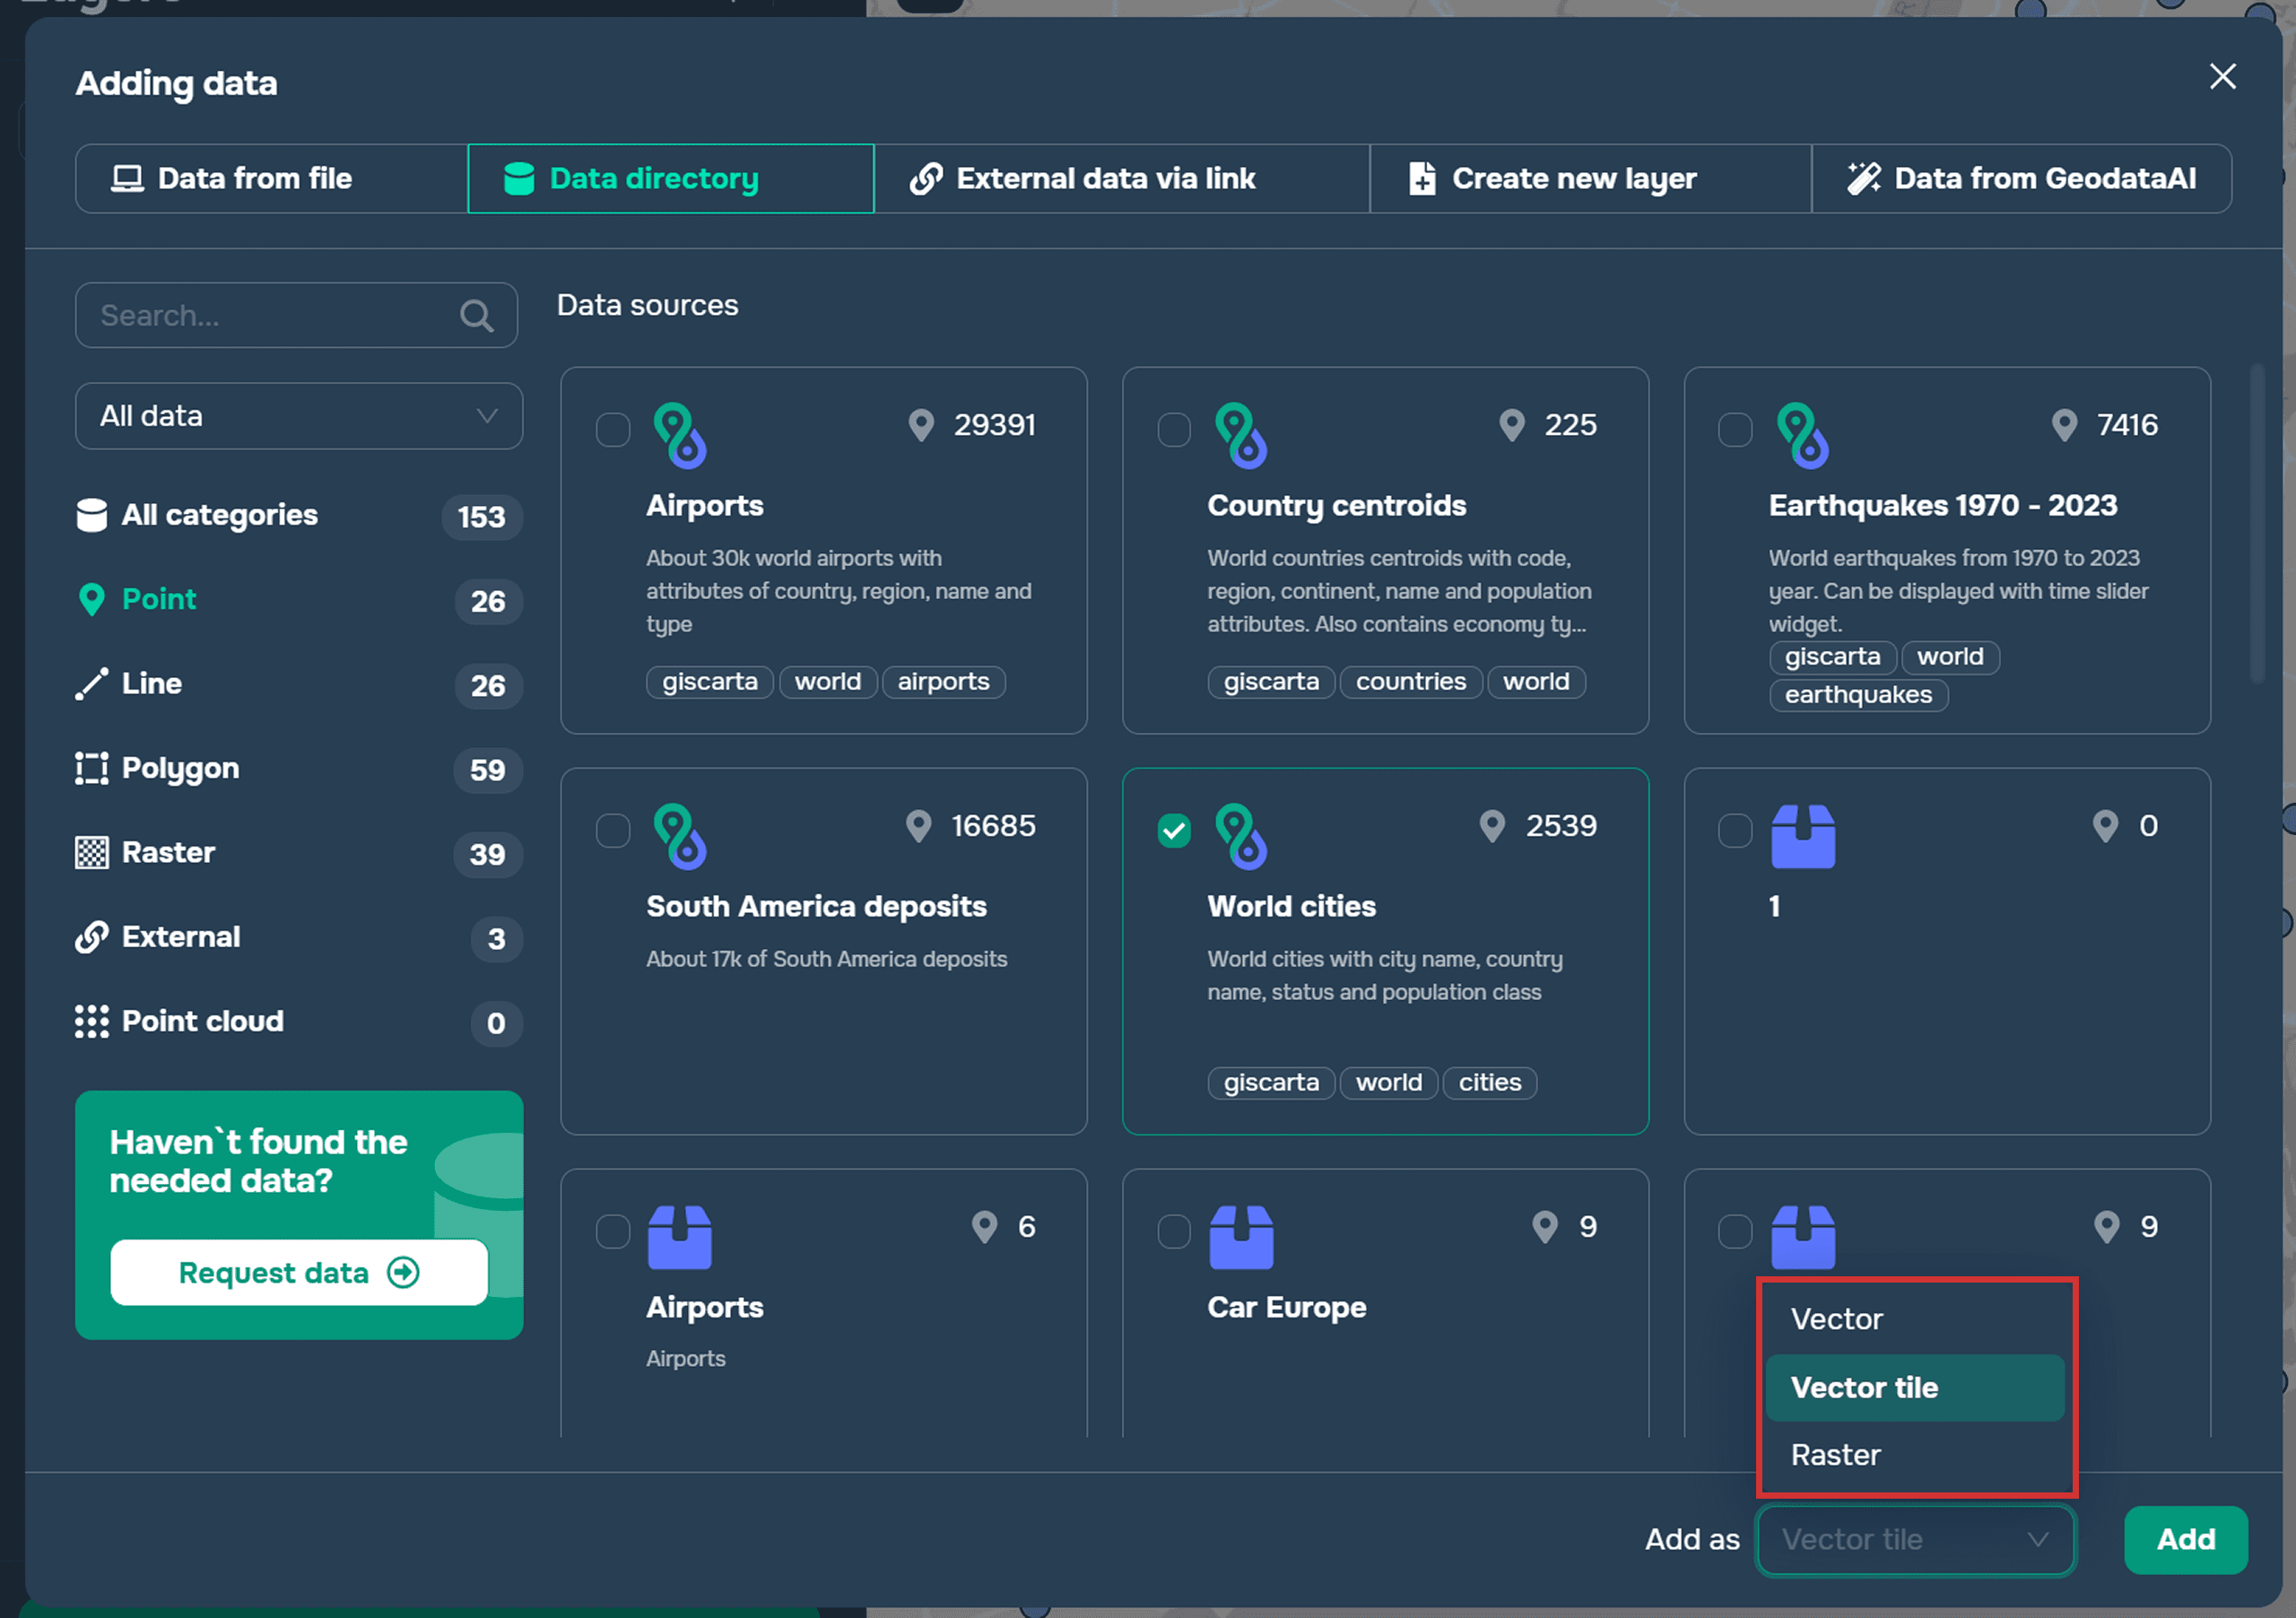Click the Car Europe box icon
The width and height of the screenshot is (2296, 1618).
click(1241, 1238)
